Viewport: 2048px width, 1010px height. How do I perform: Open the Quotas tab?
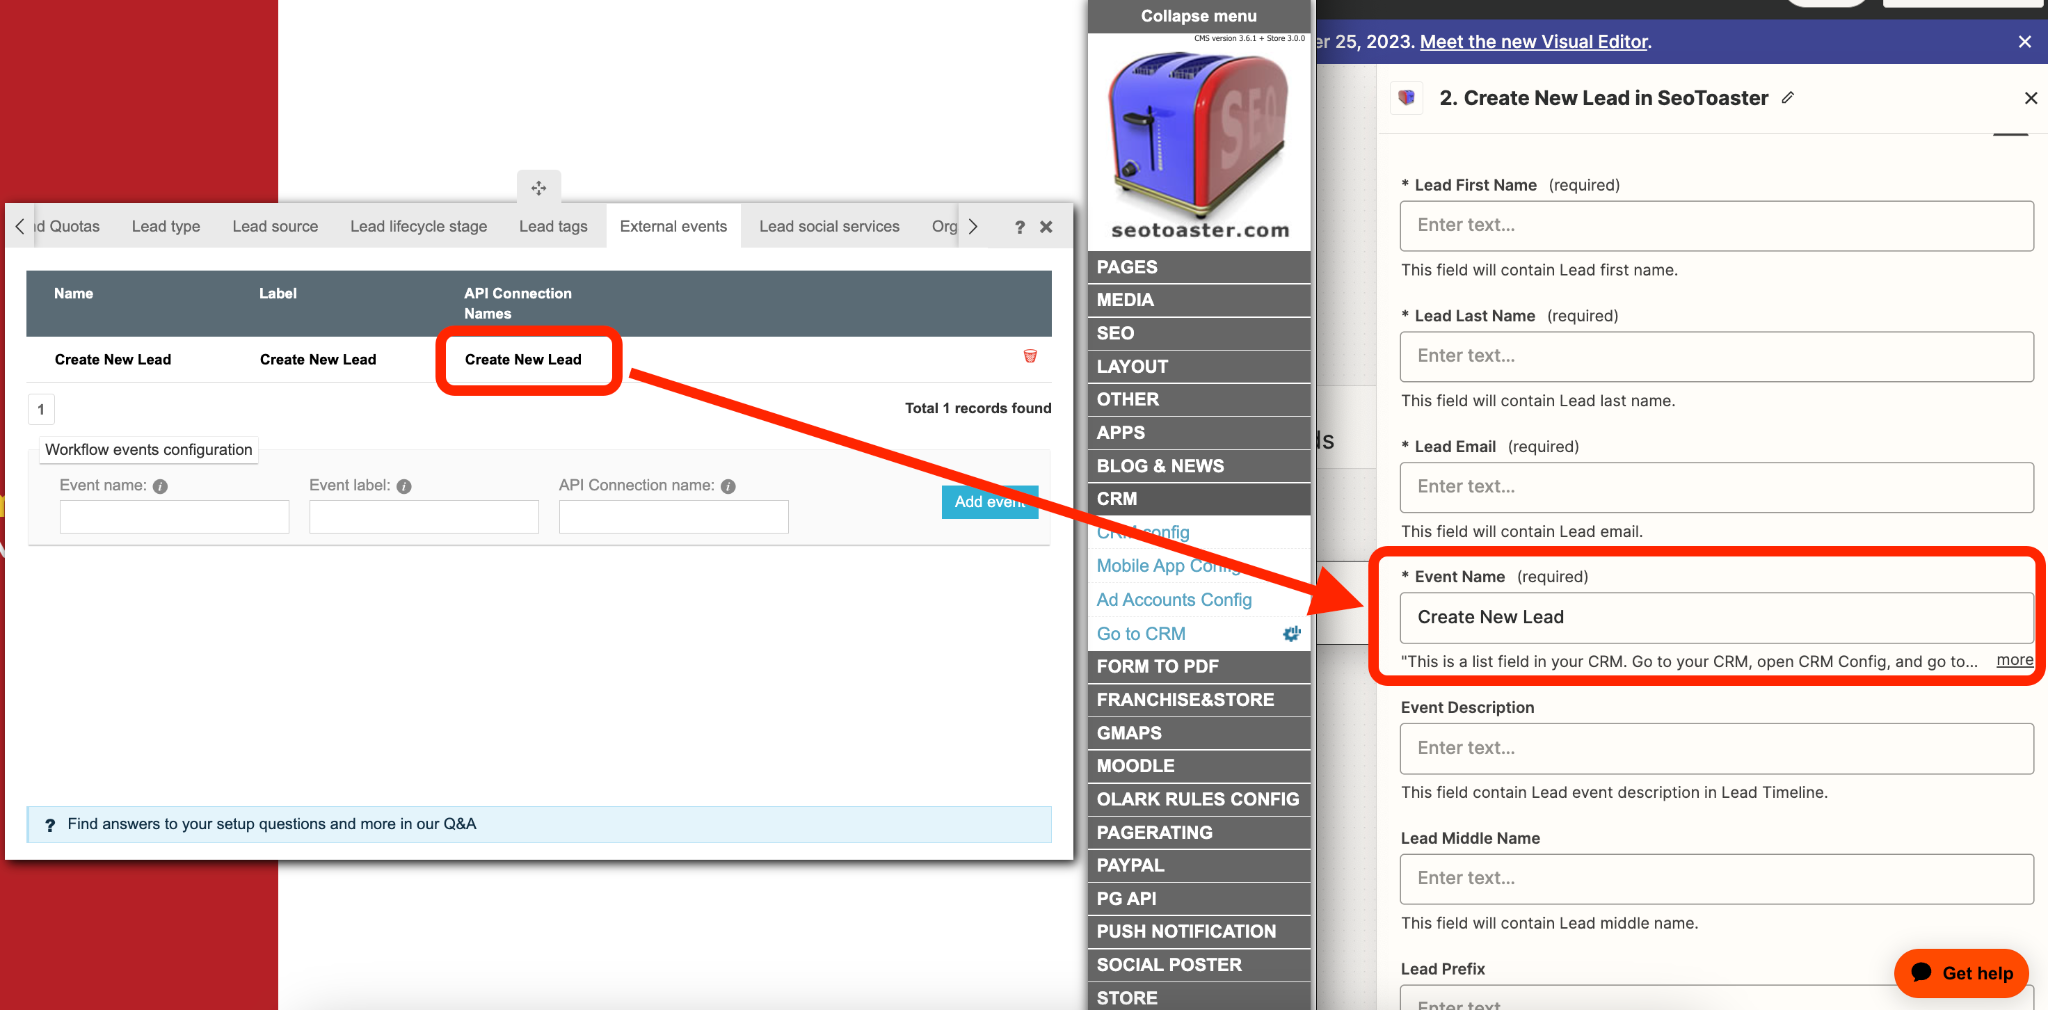(68, 226)
